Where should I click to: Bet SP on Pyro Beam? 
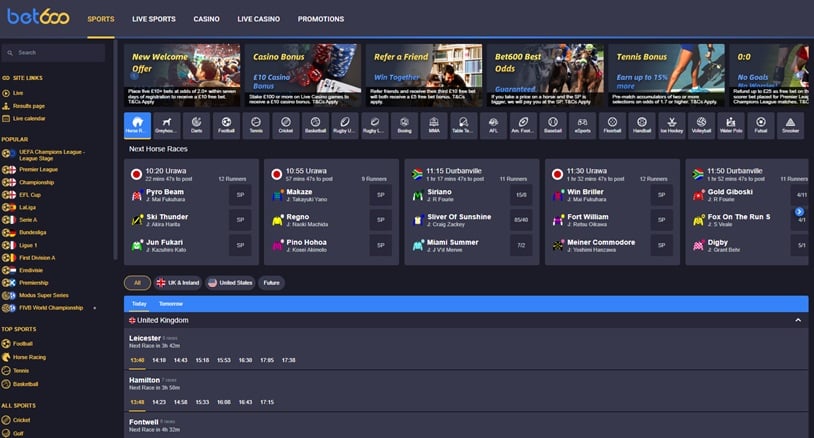pyautogui.click(x=240, y=195)
